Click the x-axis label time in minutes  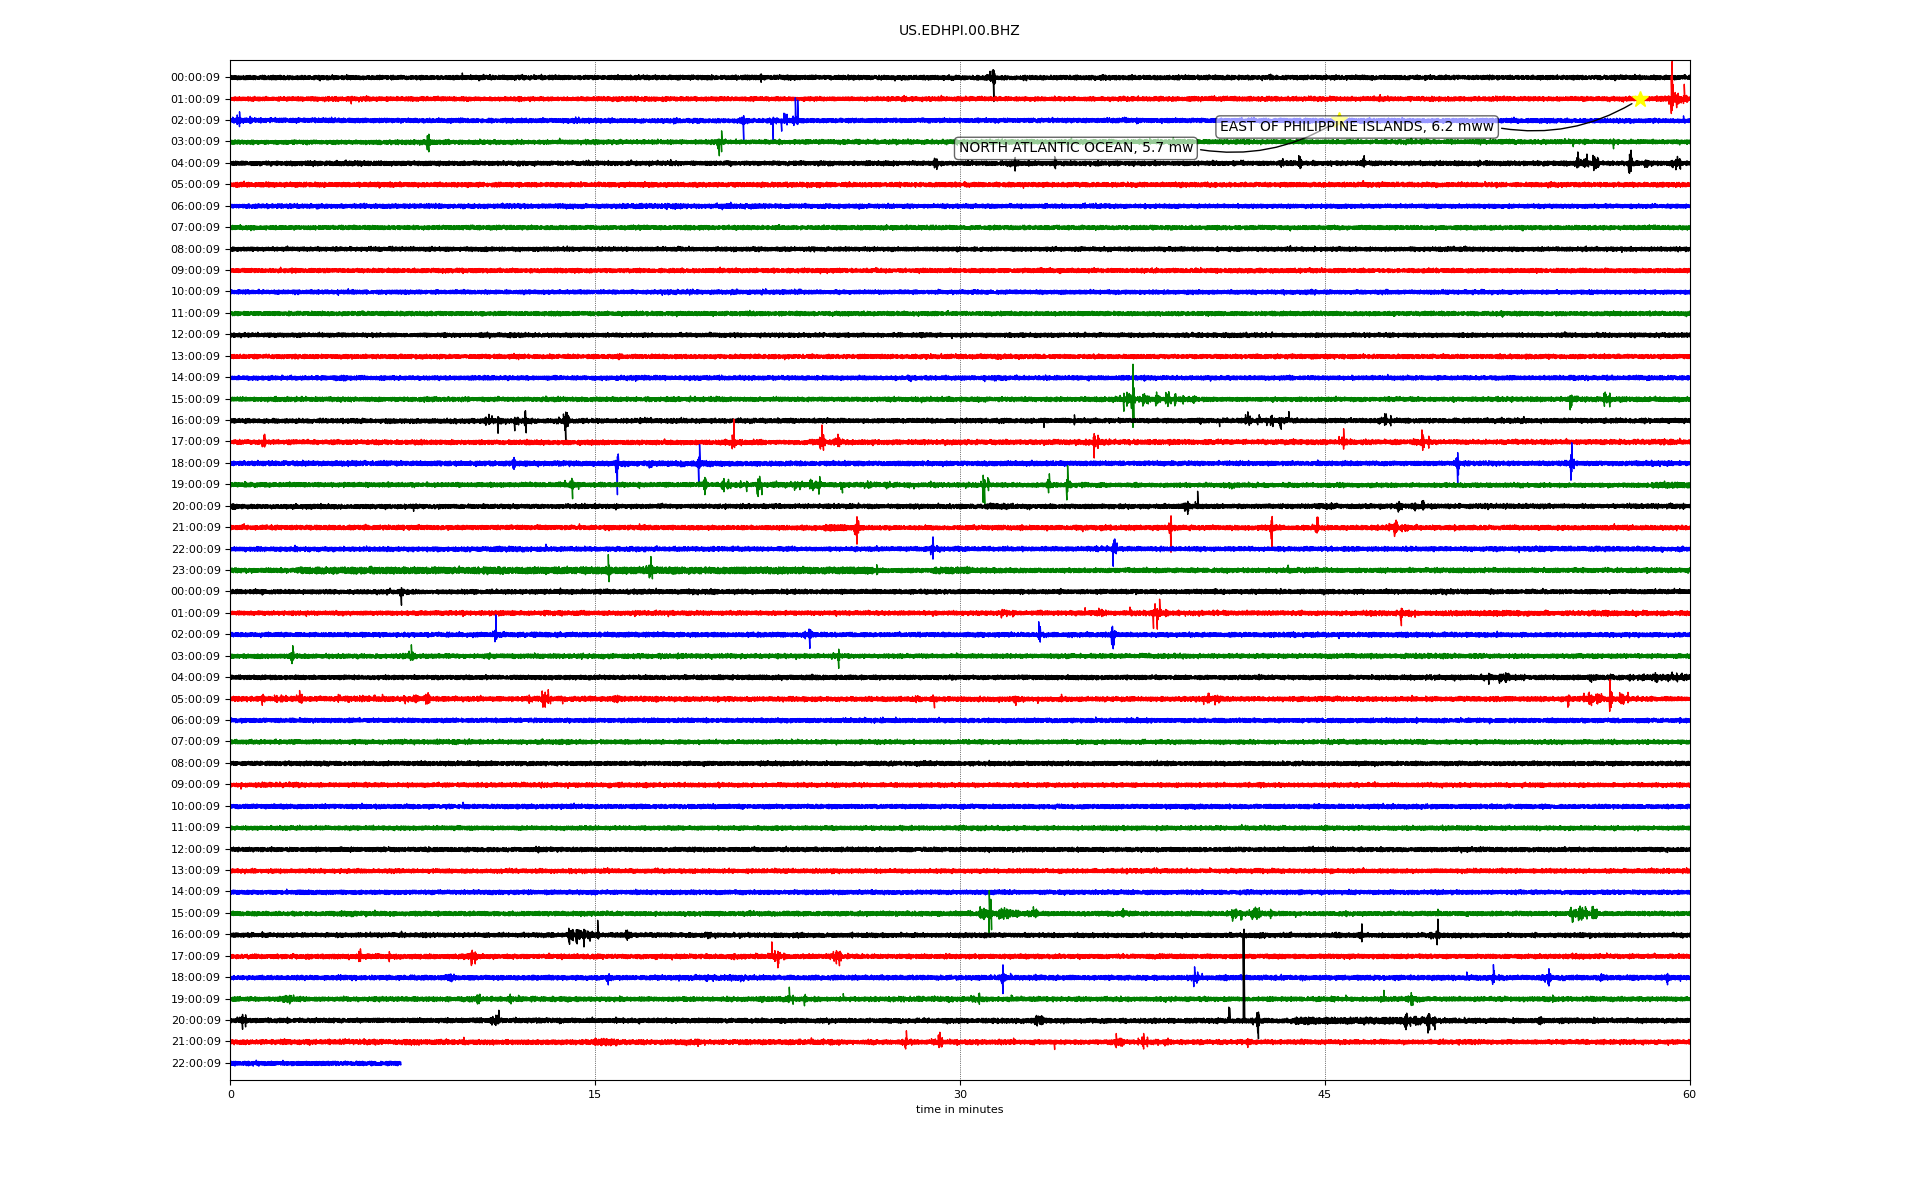pos(959,1109)
